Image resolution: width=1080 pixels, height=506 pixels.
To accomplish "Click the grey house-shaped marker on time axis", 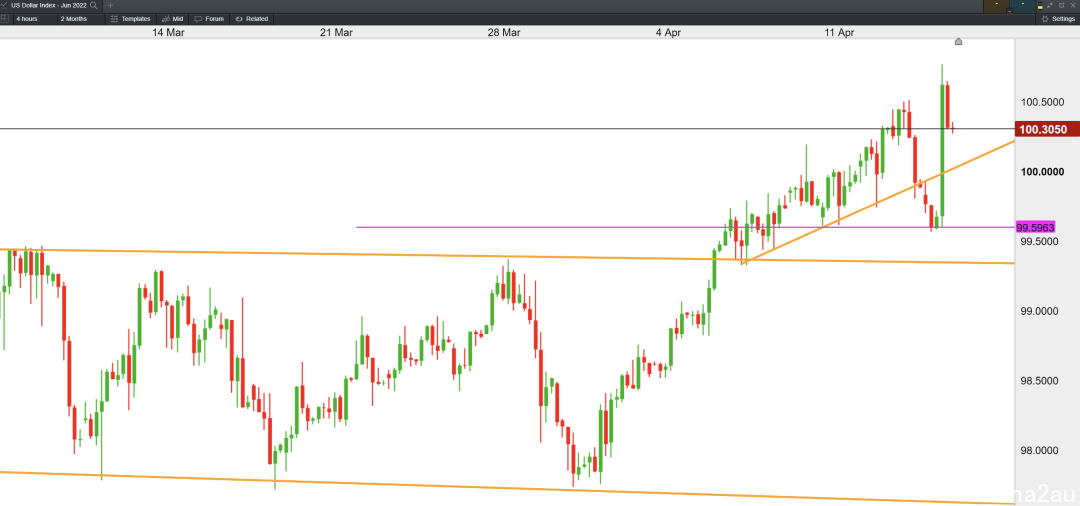I will [958, 42].
